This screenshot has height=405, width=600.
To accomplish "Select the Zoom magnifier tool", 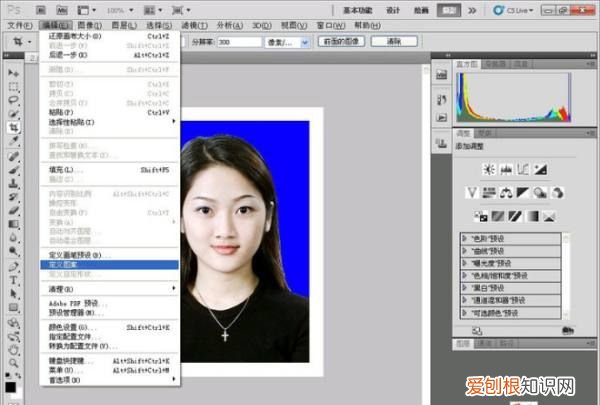I will pos(13,363).
